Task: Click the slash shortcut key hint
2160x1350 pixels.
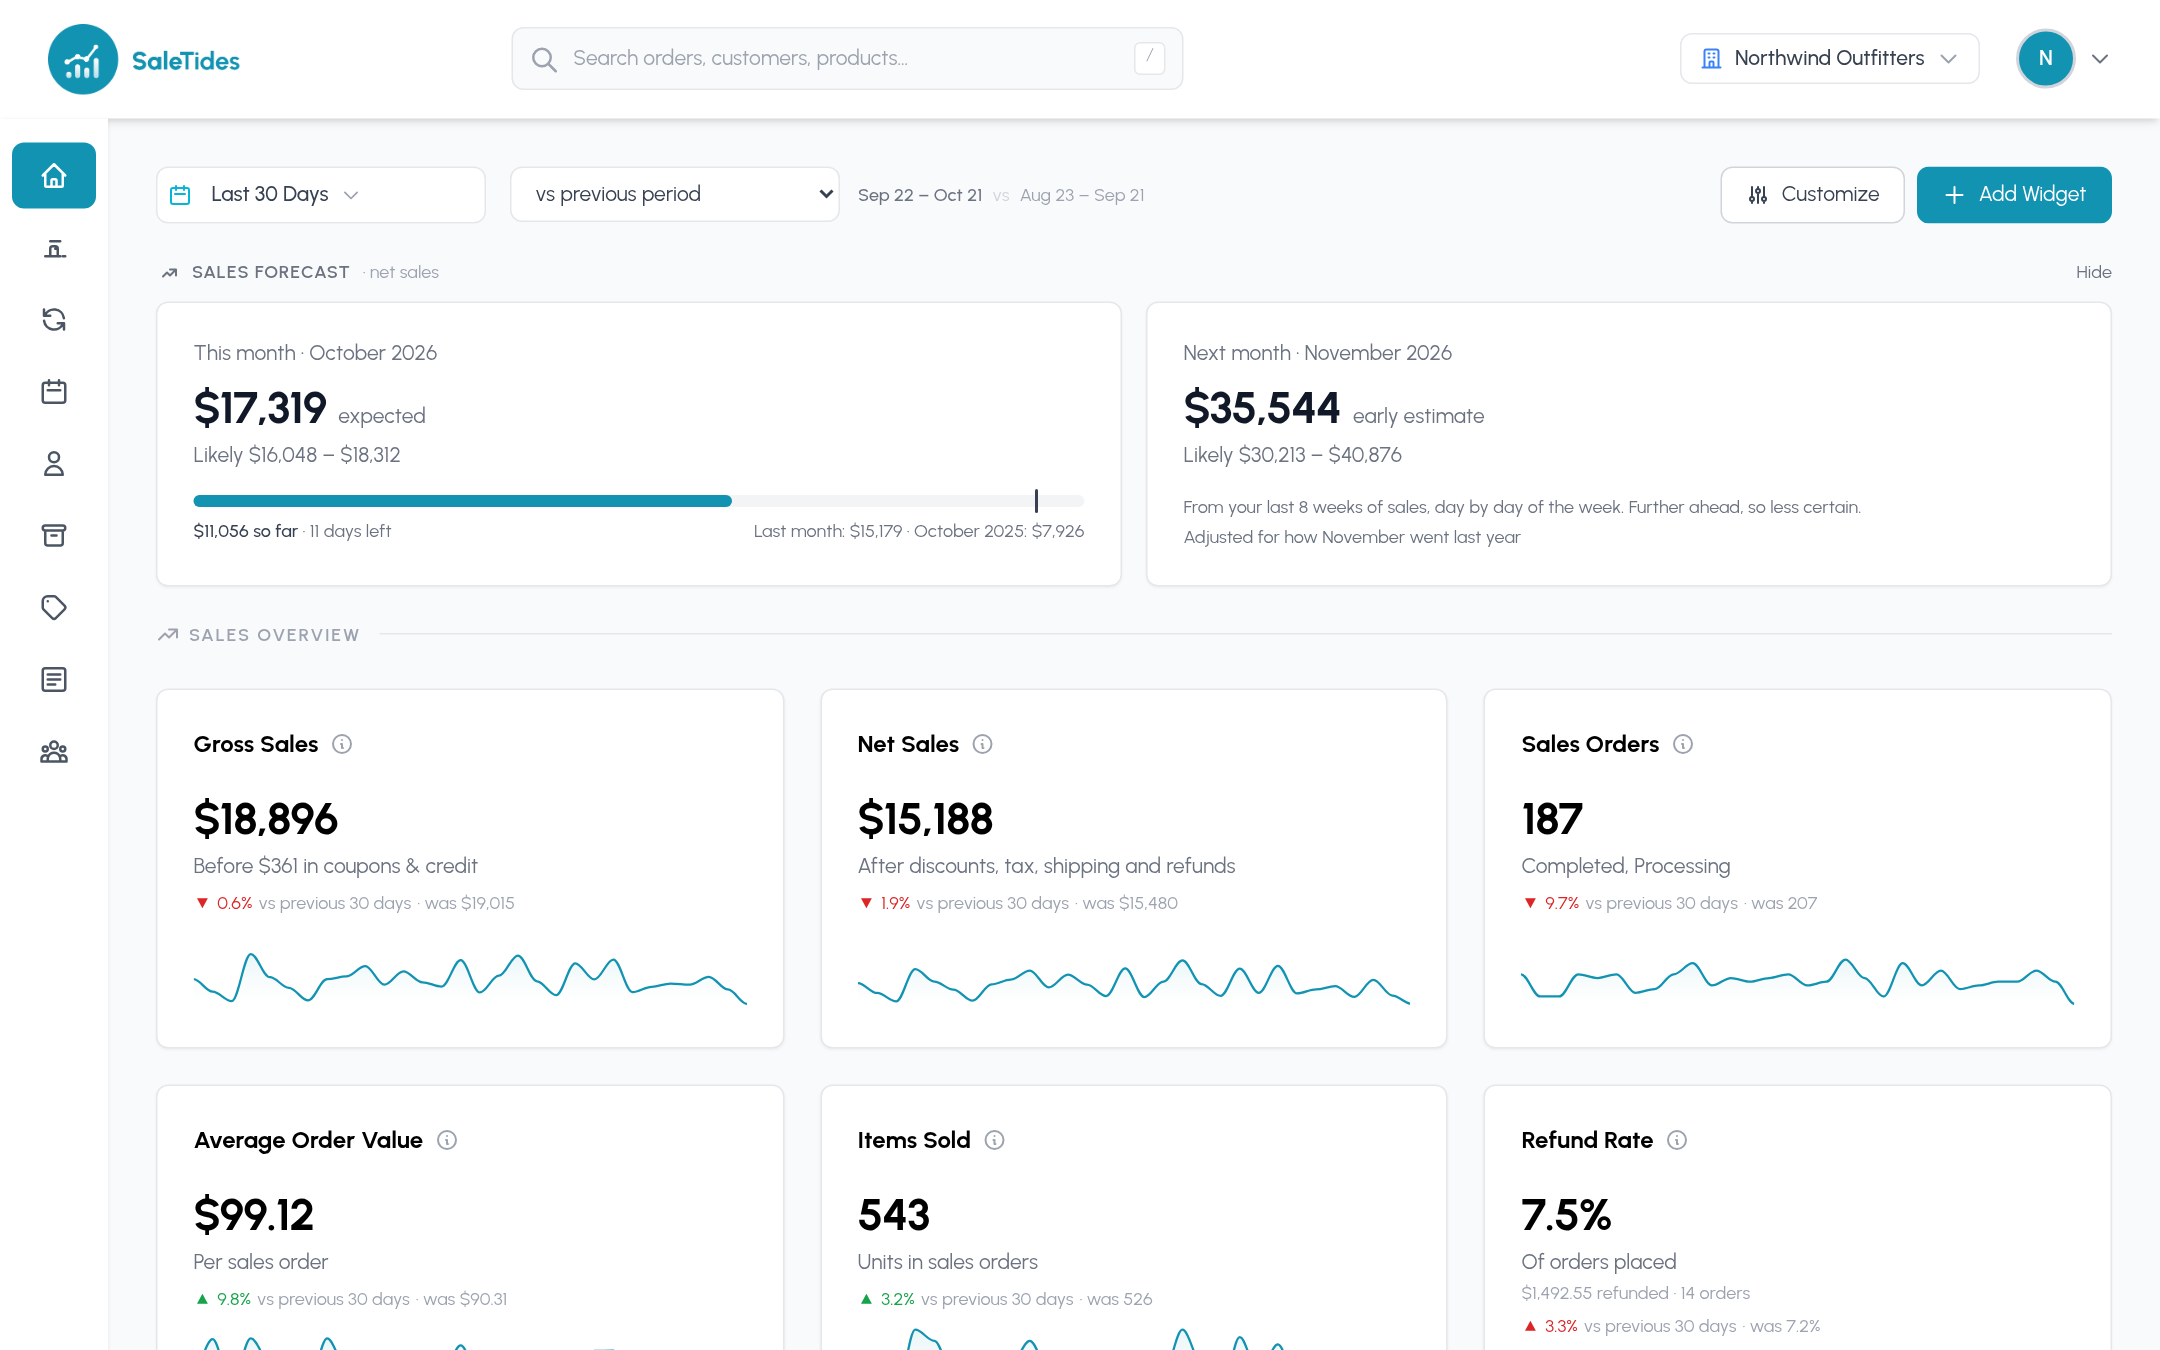Action: (x=1150, y=58)
